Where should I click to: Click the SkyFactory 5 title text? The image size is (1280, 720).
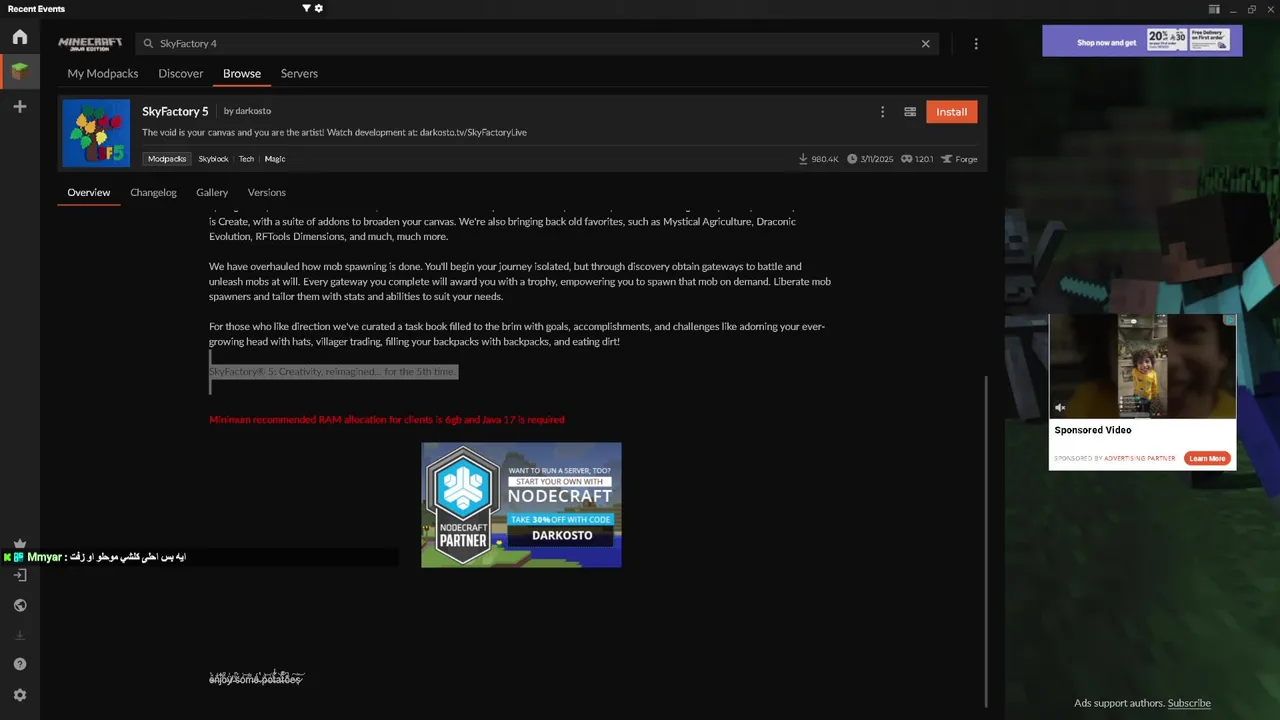click(175, 111)
